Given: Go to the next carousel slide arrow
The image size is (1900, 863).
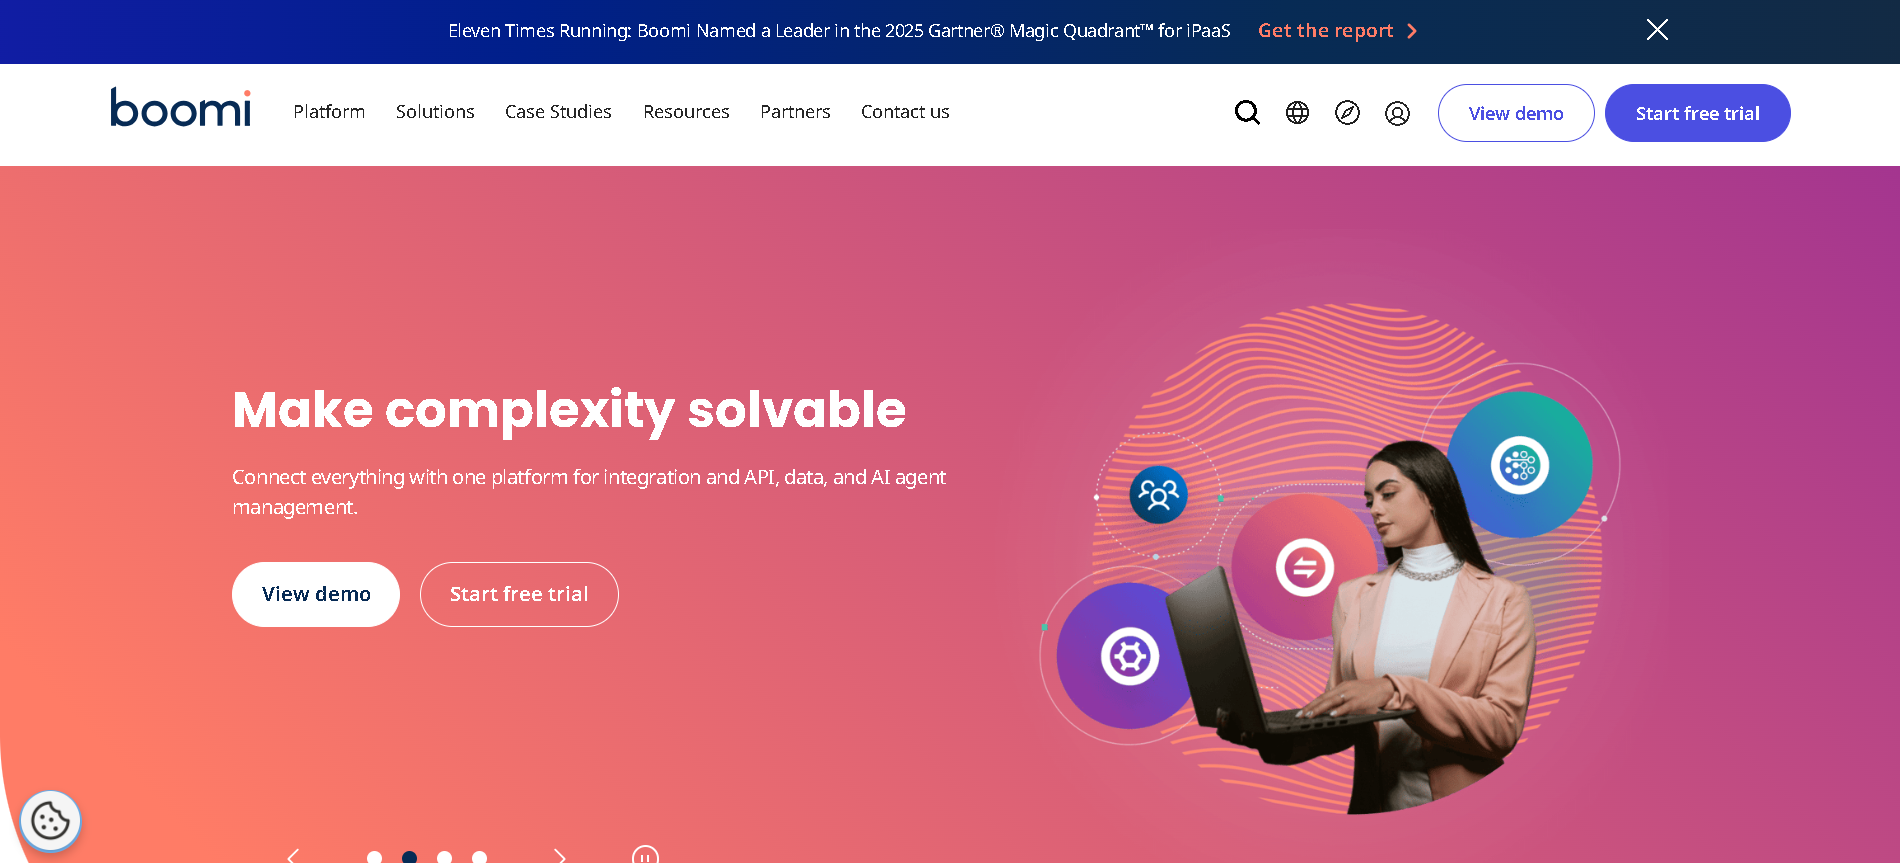Looking at the screenshot, I should pyautogui.click(x=560, y=856).
